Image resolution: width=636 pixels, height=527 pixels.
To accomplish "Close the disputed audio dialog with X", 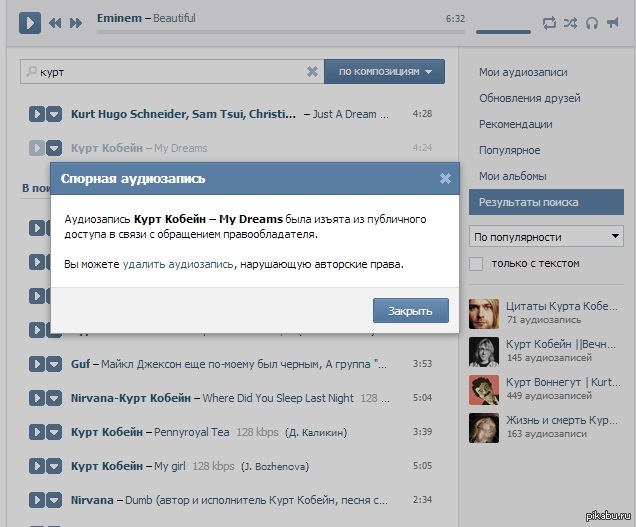I will (445, 178).
